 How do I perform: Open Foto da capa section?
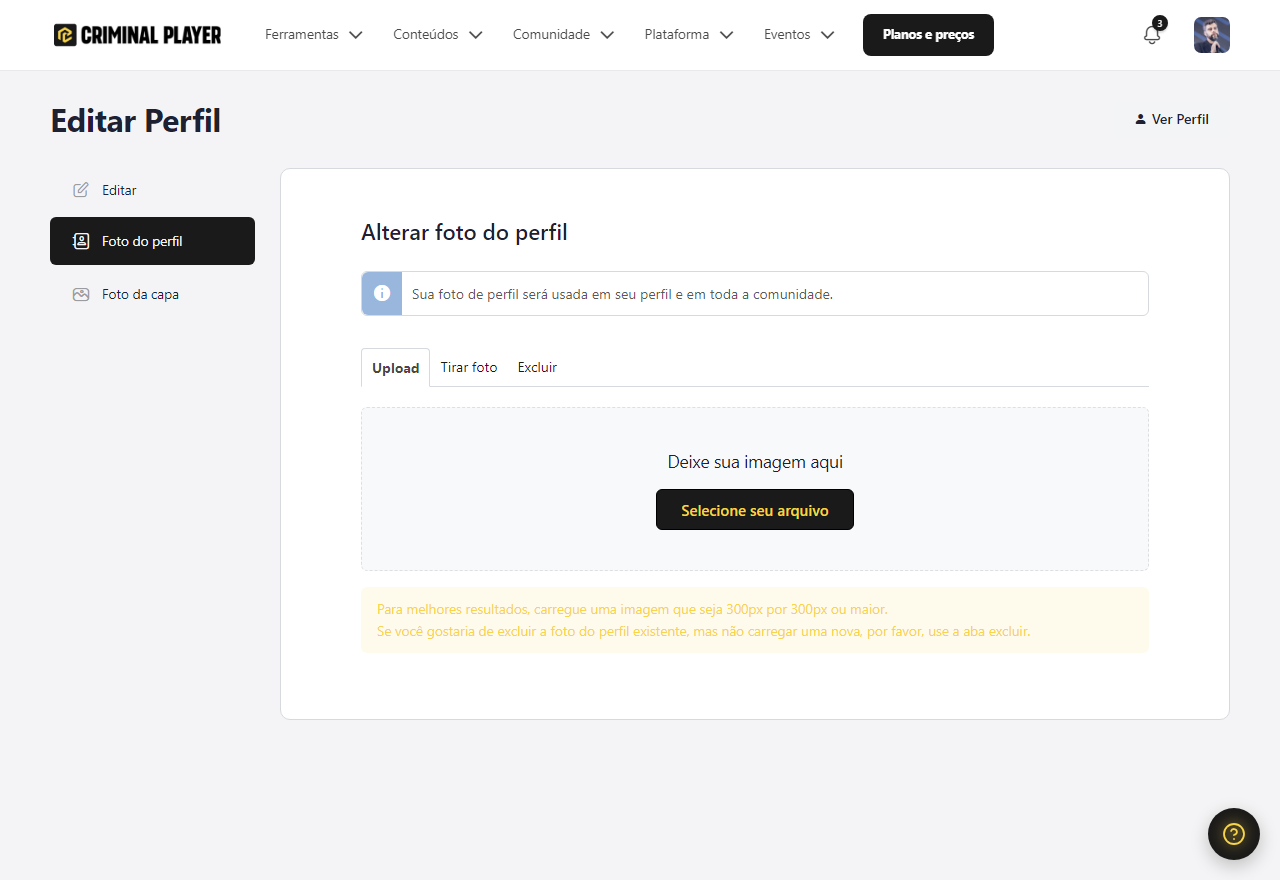point(152,295)
